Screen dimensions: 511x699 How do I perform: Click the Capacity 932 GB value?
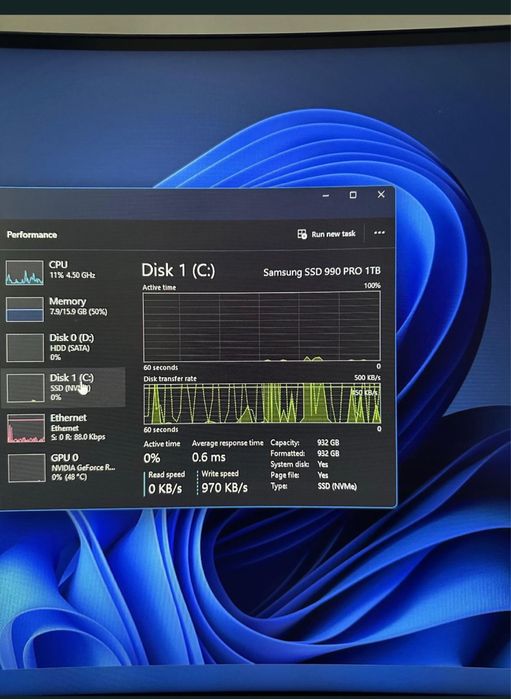pyautogui.click(x=328, y=443)
